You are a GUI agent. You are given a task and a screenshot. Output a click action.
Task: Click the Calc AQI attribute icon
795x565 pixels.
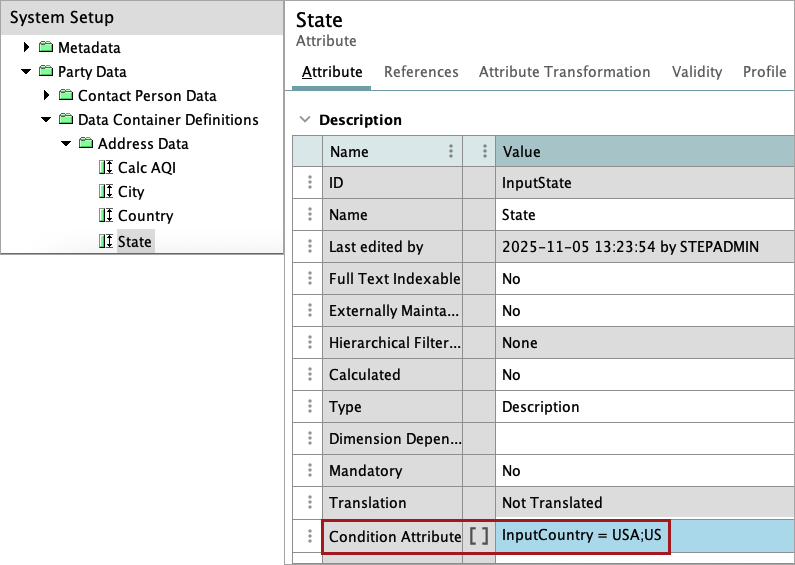106,168
